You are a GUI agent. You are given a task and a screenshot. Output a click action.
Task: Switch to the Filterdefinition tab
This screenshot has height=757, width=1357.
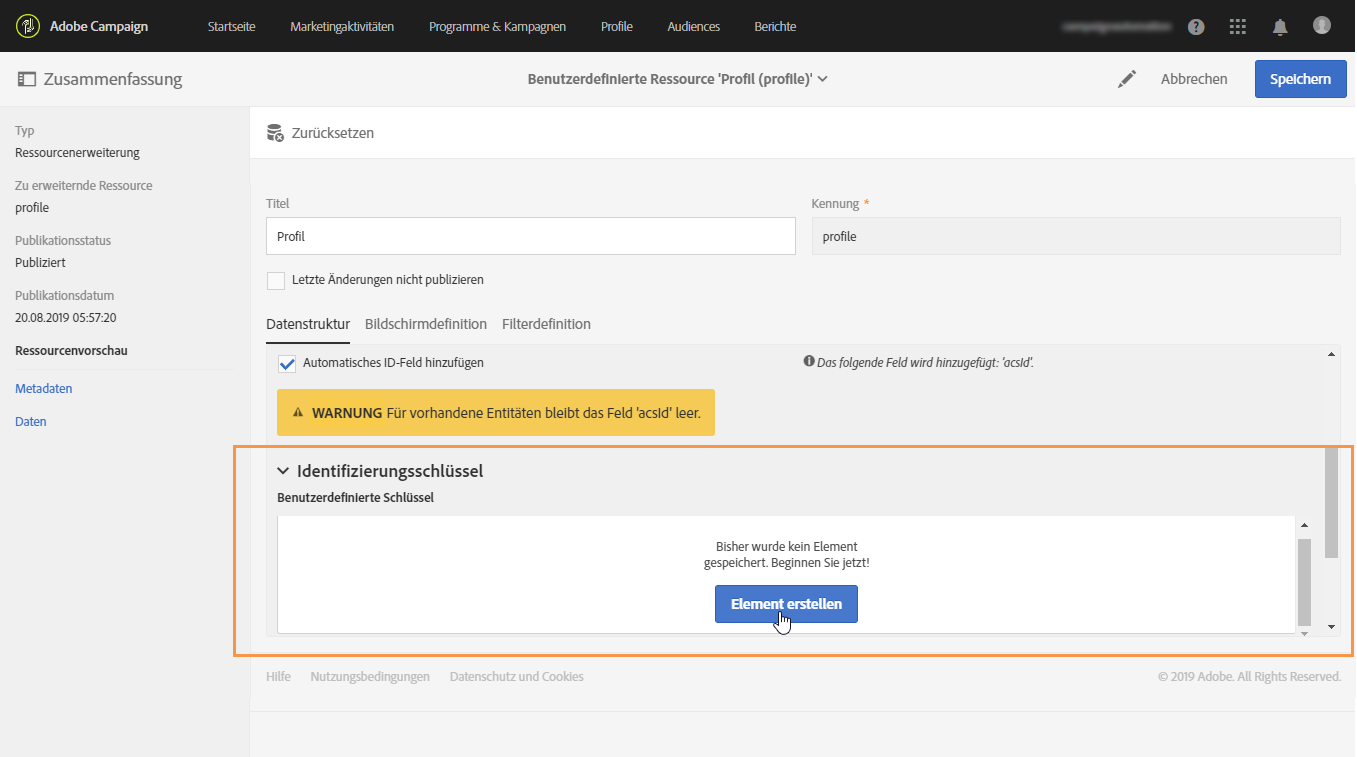(x=546, y=324)
